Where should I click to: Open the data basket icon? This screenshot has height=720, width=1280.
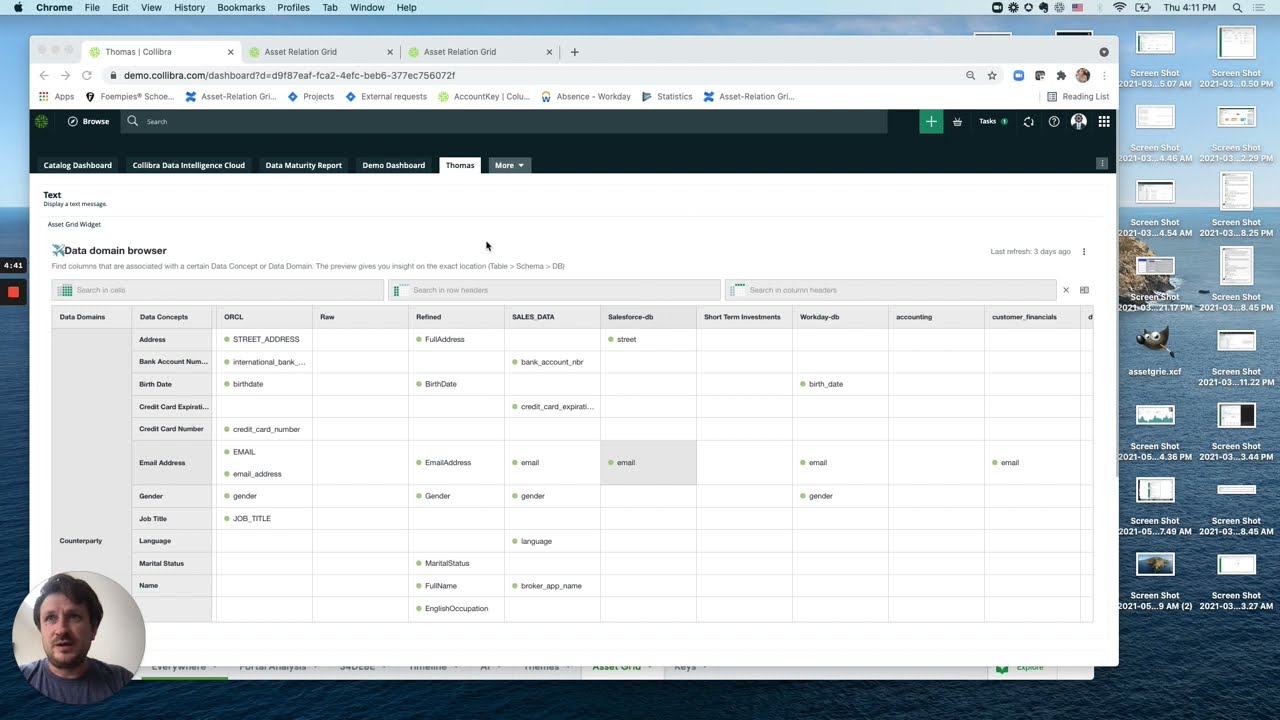pos(957,121)
